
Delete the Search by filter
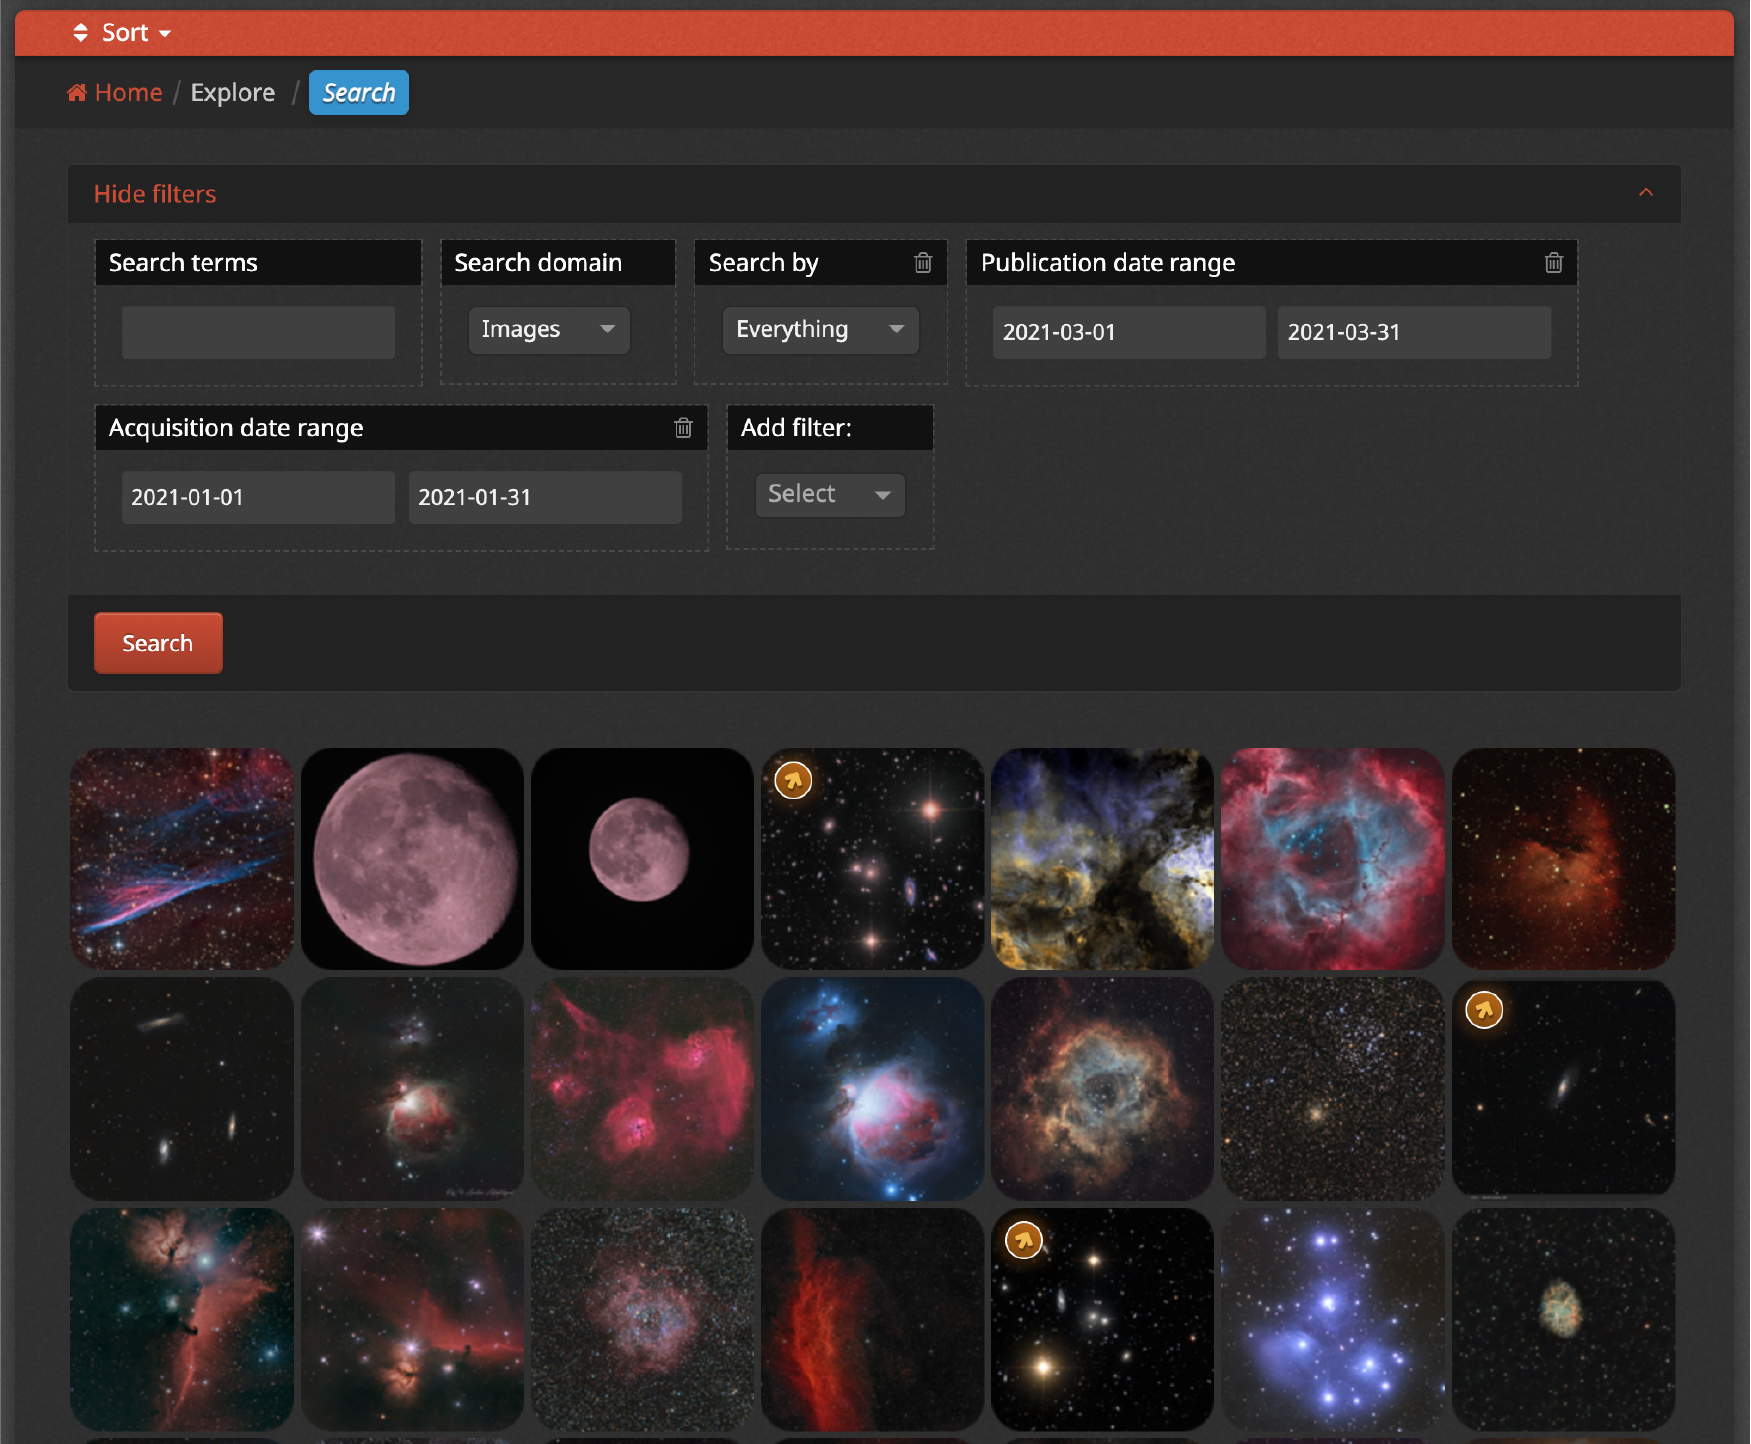(x=922, y=263)
